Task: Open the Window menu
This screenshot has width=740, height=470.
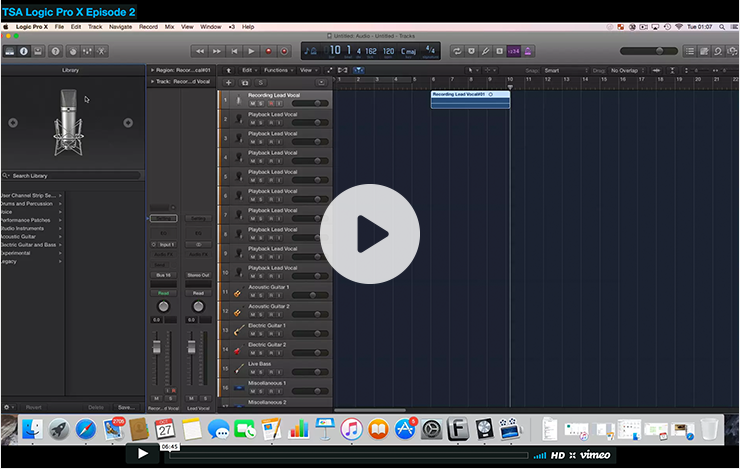Action: tap(210, 27)
